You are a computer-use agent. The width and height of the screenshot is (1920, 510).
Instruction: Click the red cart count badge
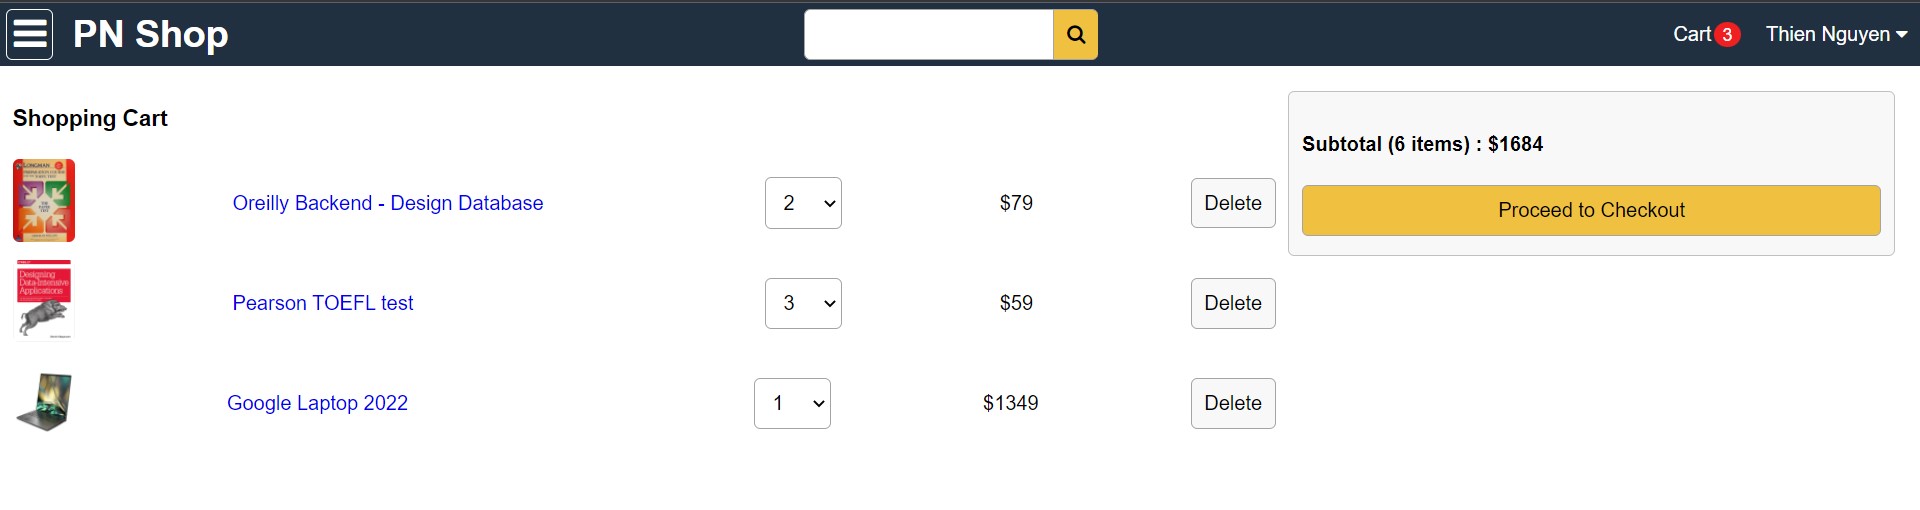click(x=1727, y=35)
